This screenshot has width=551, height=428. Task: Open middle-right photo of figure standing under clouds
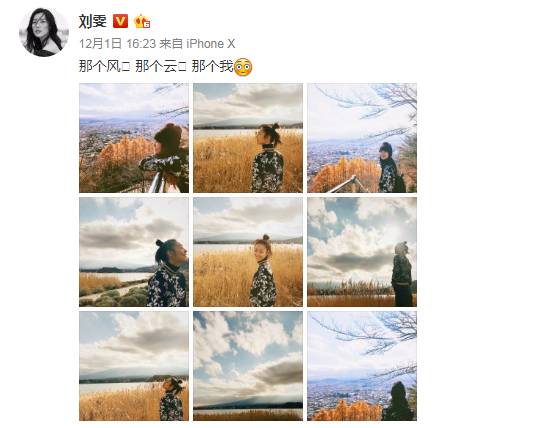coord(362,252)
